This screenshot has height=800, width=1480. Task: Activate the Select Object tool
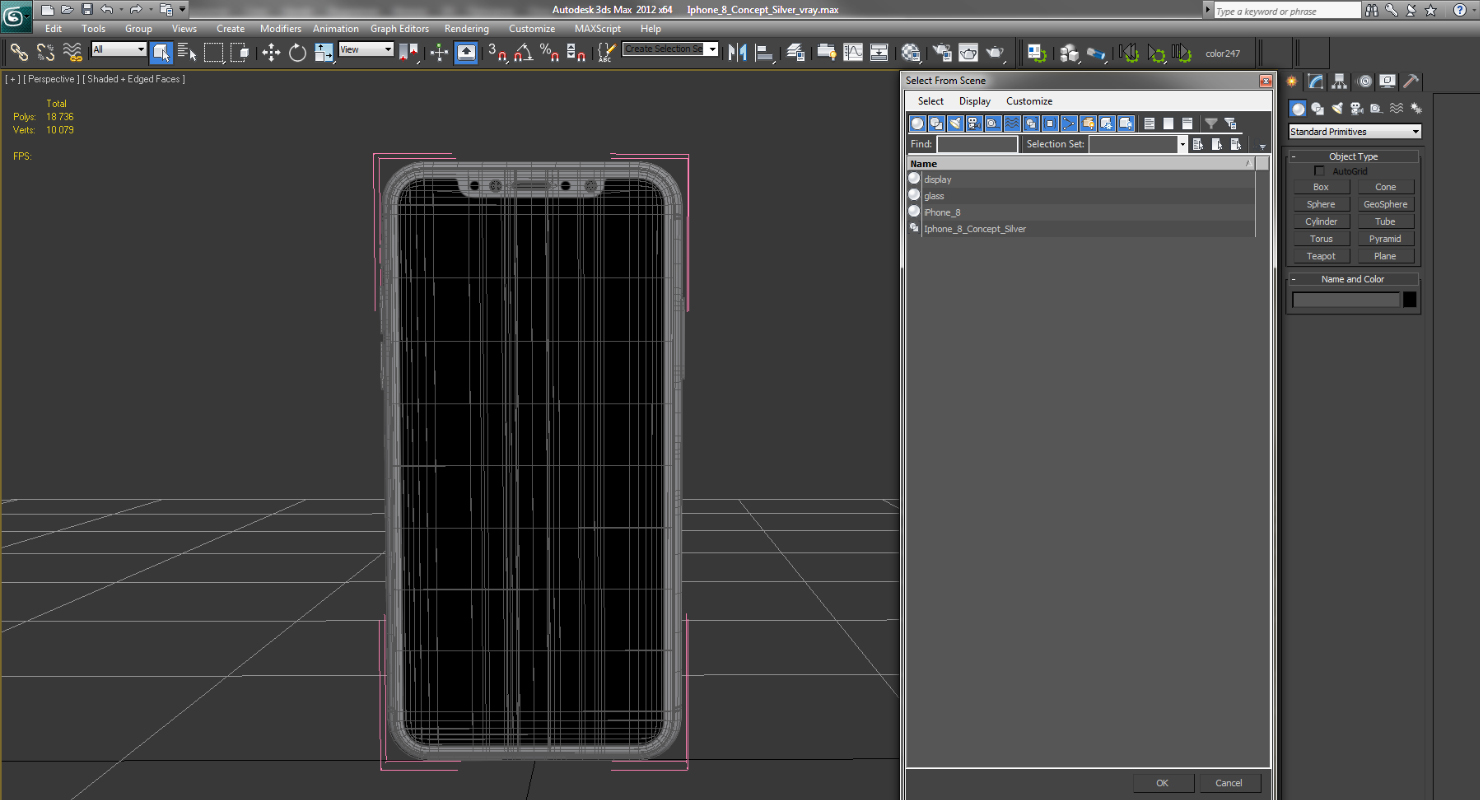(x=161, y=52)
